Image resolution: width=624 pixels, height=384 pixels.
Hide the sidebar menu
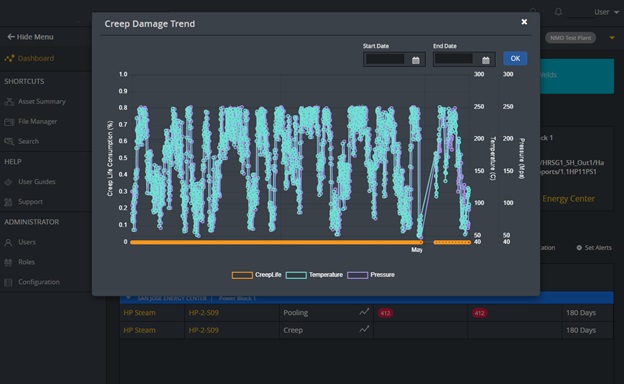coord(30,37)
